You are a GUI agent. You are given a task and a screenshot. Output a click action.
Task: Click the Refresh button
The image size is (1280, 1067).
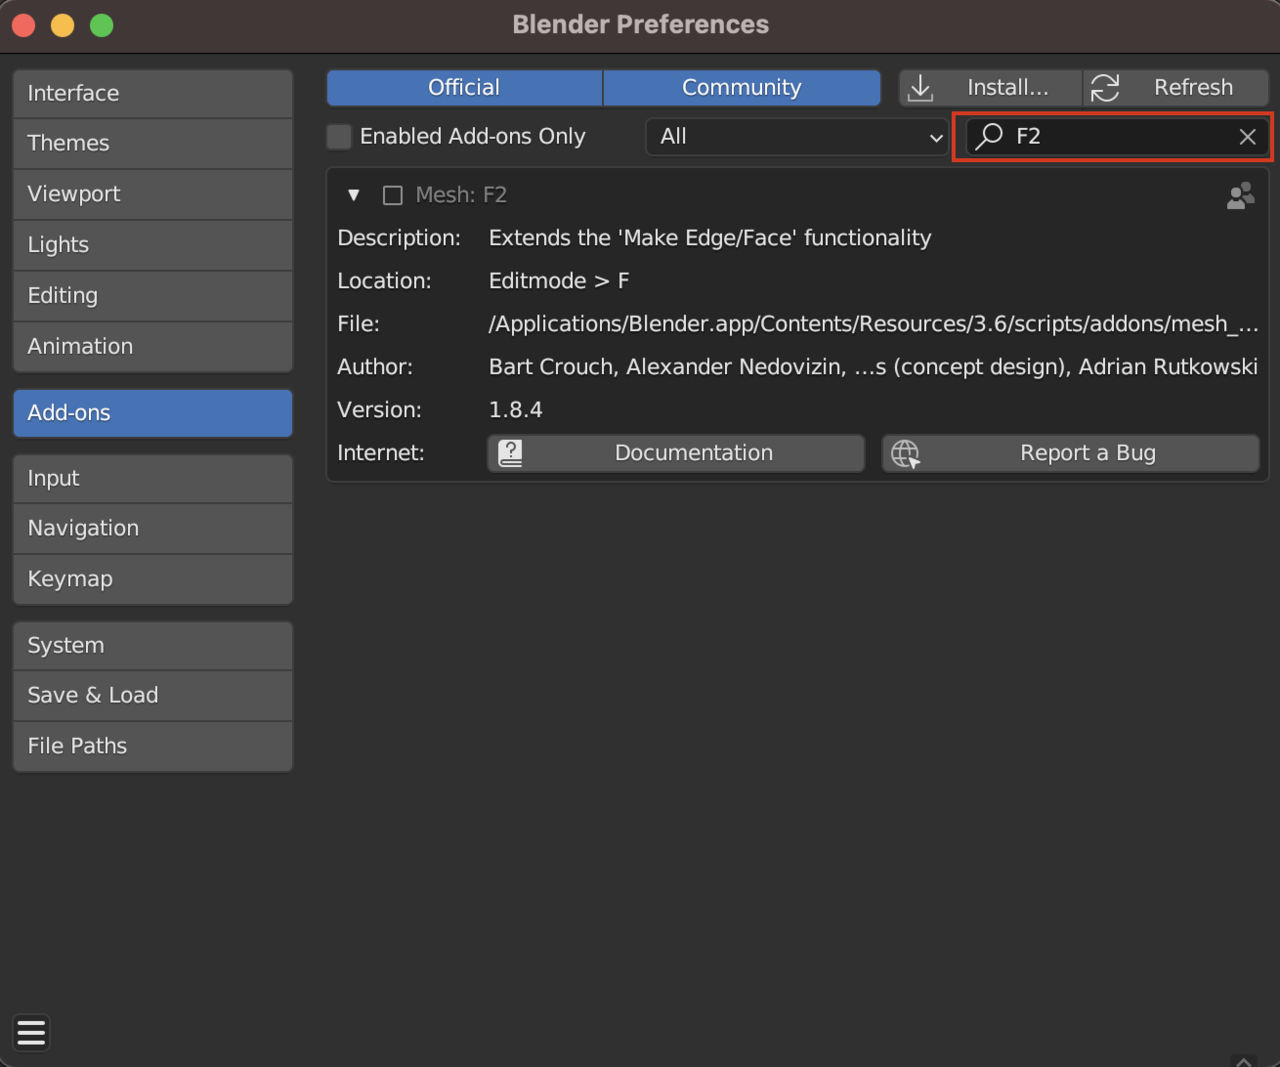1176,88
